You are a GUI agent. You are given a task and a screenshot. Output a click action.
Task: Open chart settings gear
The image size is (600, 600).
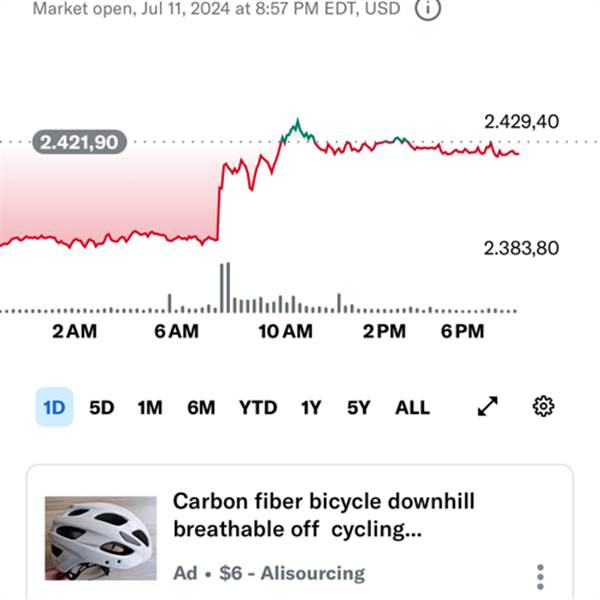pyautogui.click(x=543, y=406)
